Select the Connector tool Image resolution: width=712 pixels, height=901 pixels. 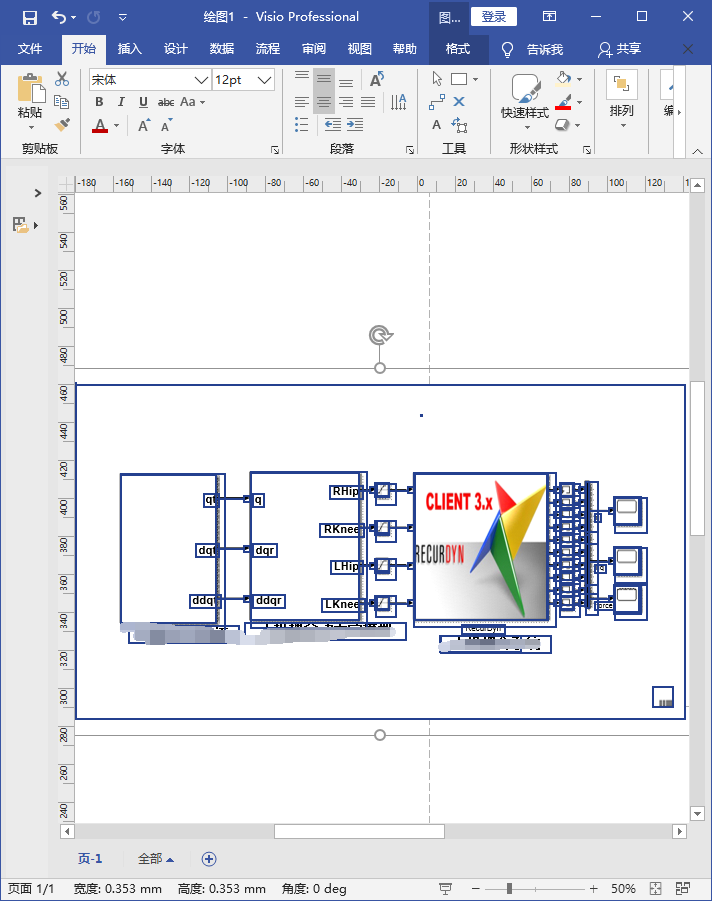[437, 102]
